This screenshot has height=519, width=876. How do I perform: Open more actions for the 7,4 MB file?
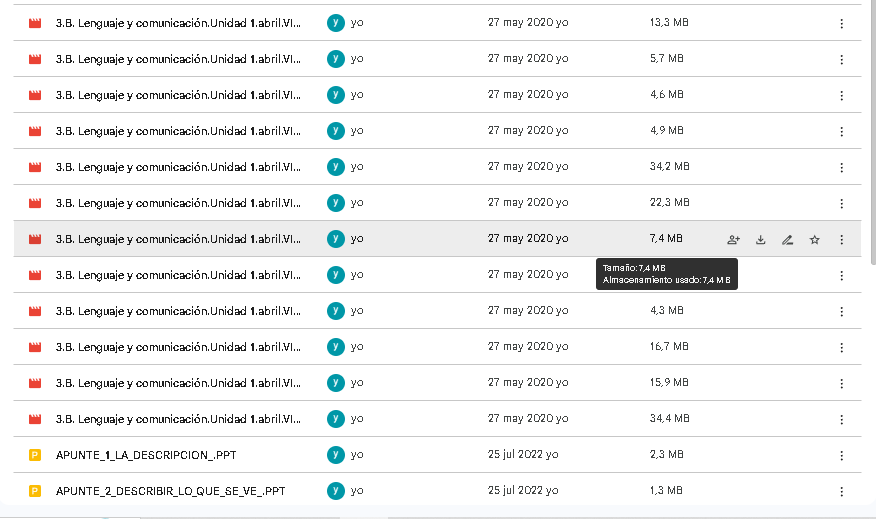841,240
